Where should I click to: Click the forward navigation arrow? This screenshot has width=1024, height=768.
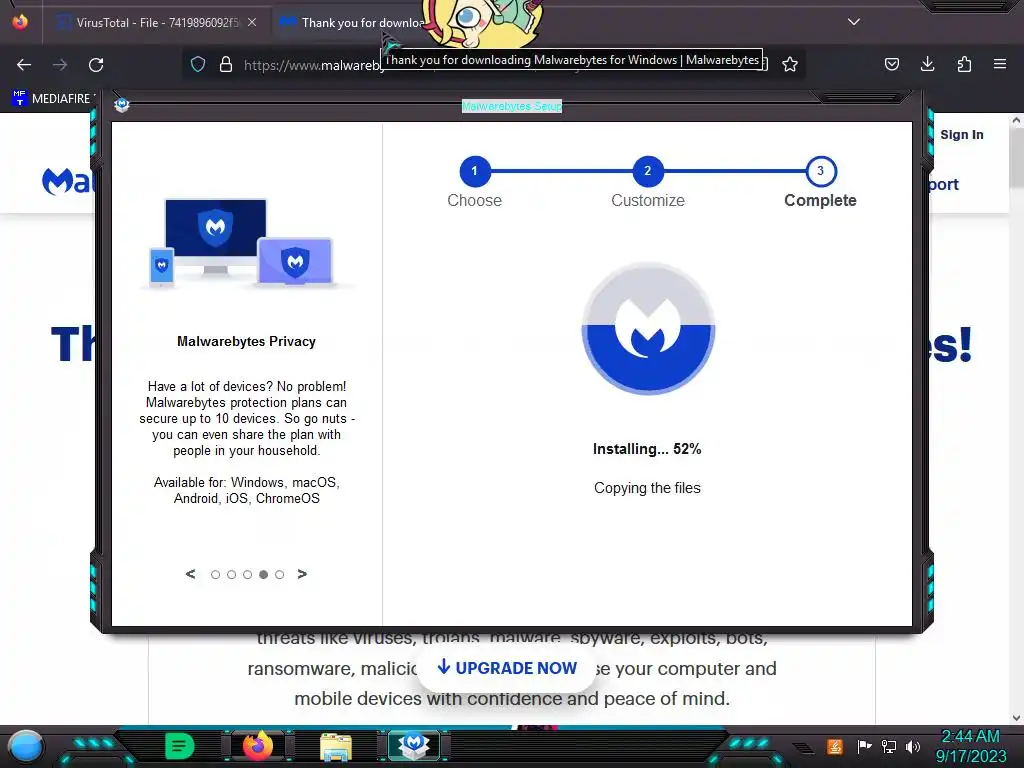(x=60, y=65)
